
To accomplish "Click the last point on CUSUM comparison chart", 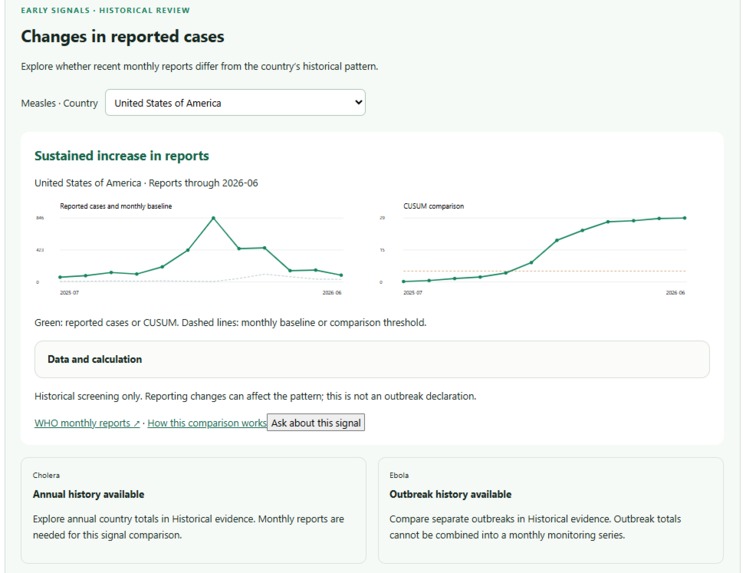I will (x=685, y=218).
